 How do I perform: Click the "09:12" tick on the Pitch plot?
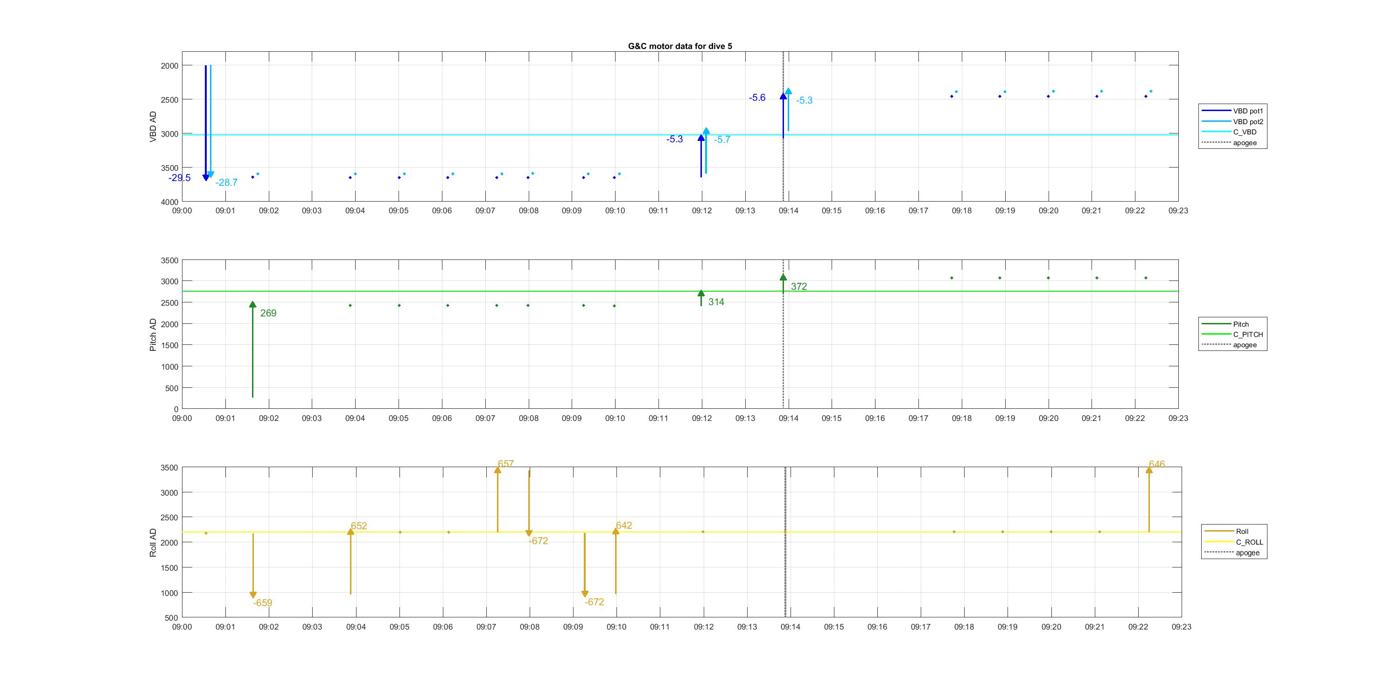tap(702, 418)
